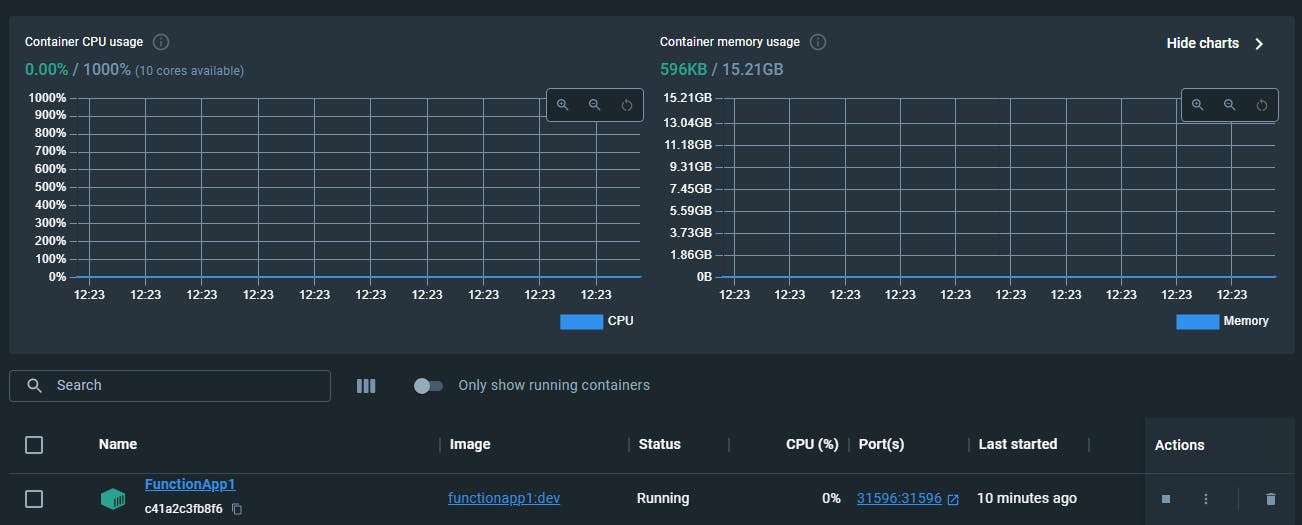
Task: Zoom out on the CPU chart
Action: [x=594, y=105]
